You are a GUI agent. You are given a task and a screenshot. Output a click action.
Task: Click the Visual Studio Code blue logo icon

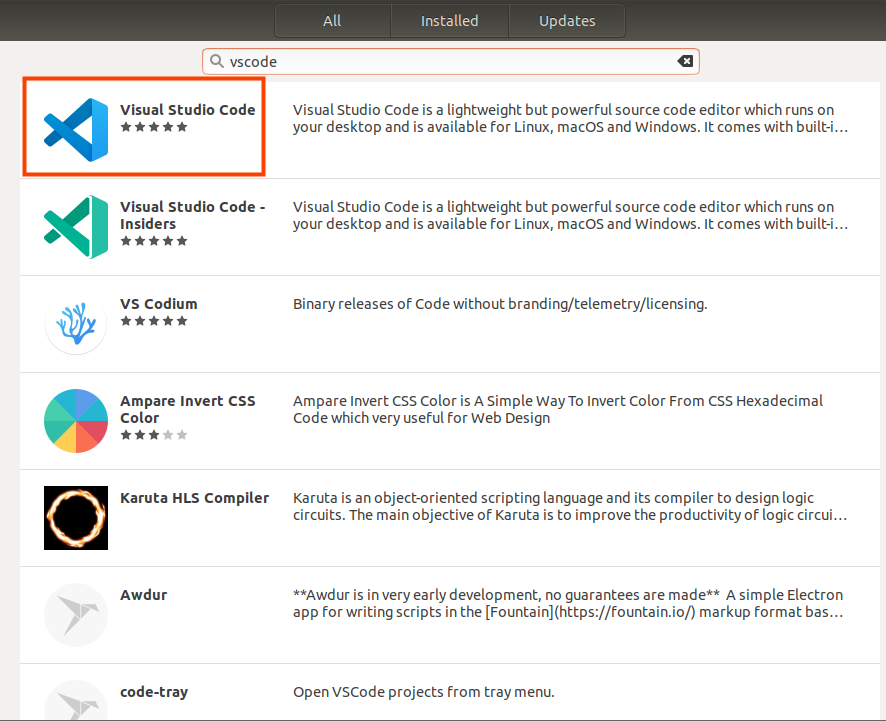coord(75,130)
